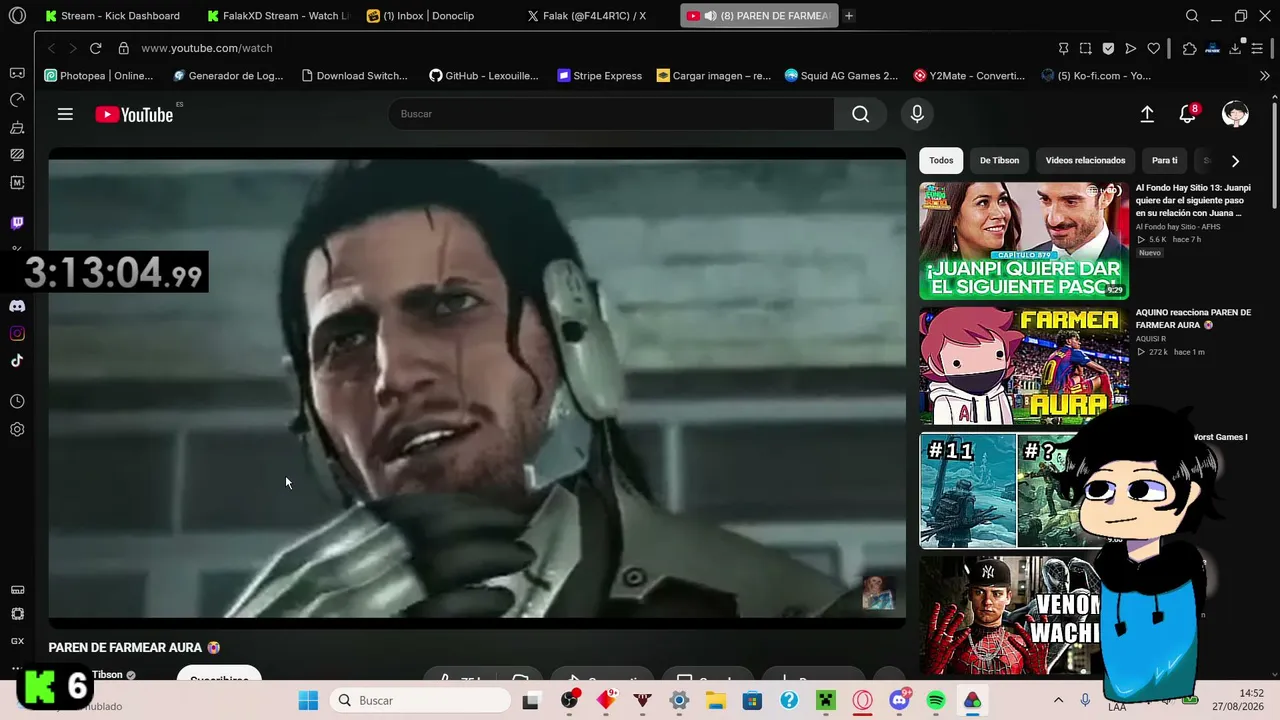Open a new browser tab
1280x720 pixels.
tap(849, 16)
